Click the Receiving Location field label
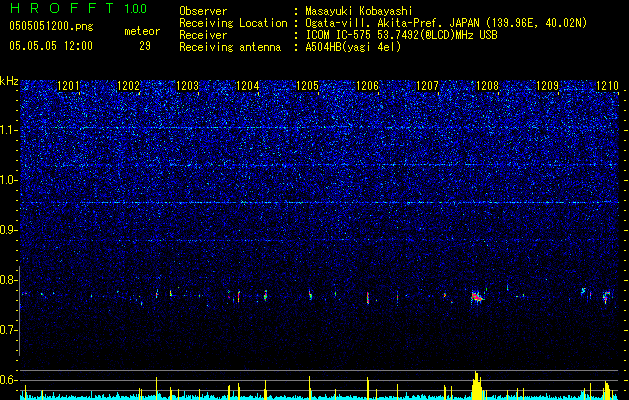629x400 pixels. click(x=233, y=23)
